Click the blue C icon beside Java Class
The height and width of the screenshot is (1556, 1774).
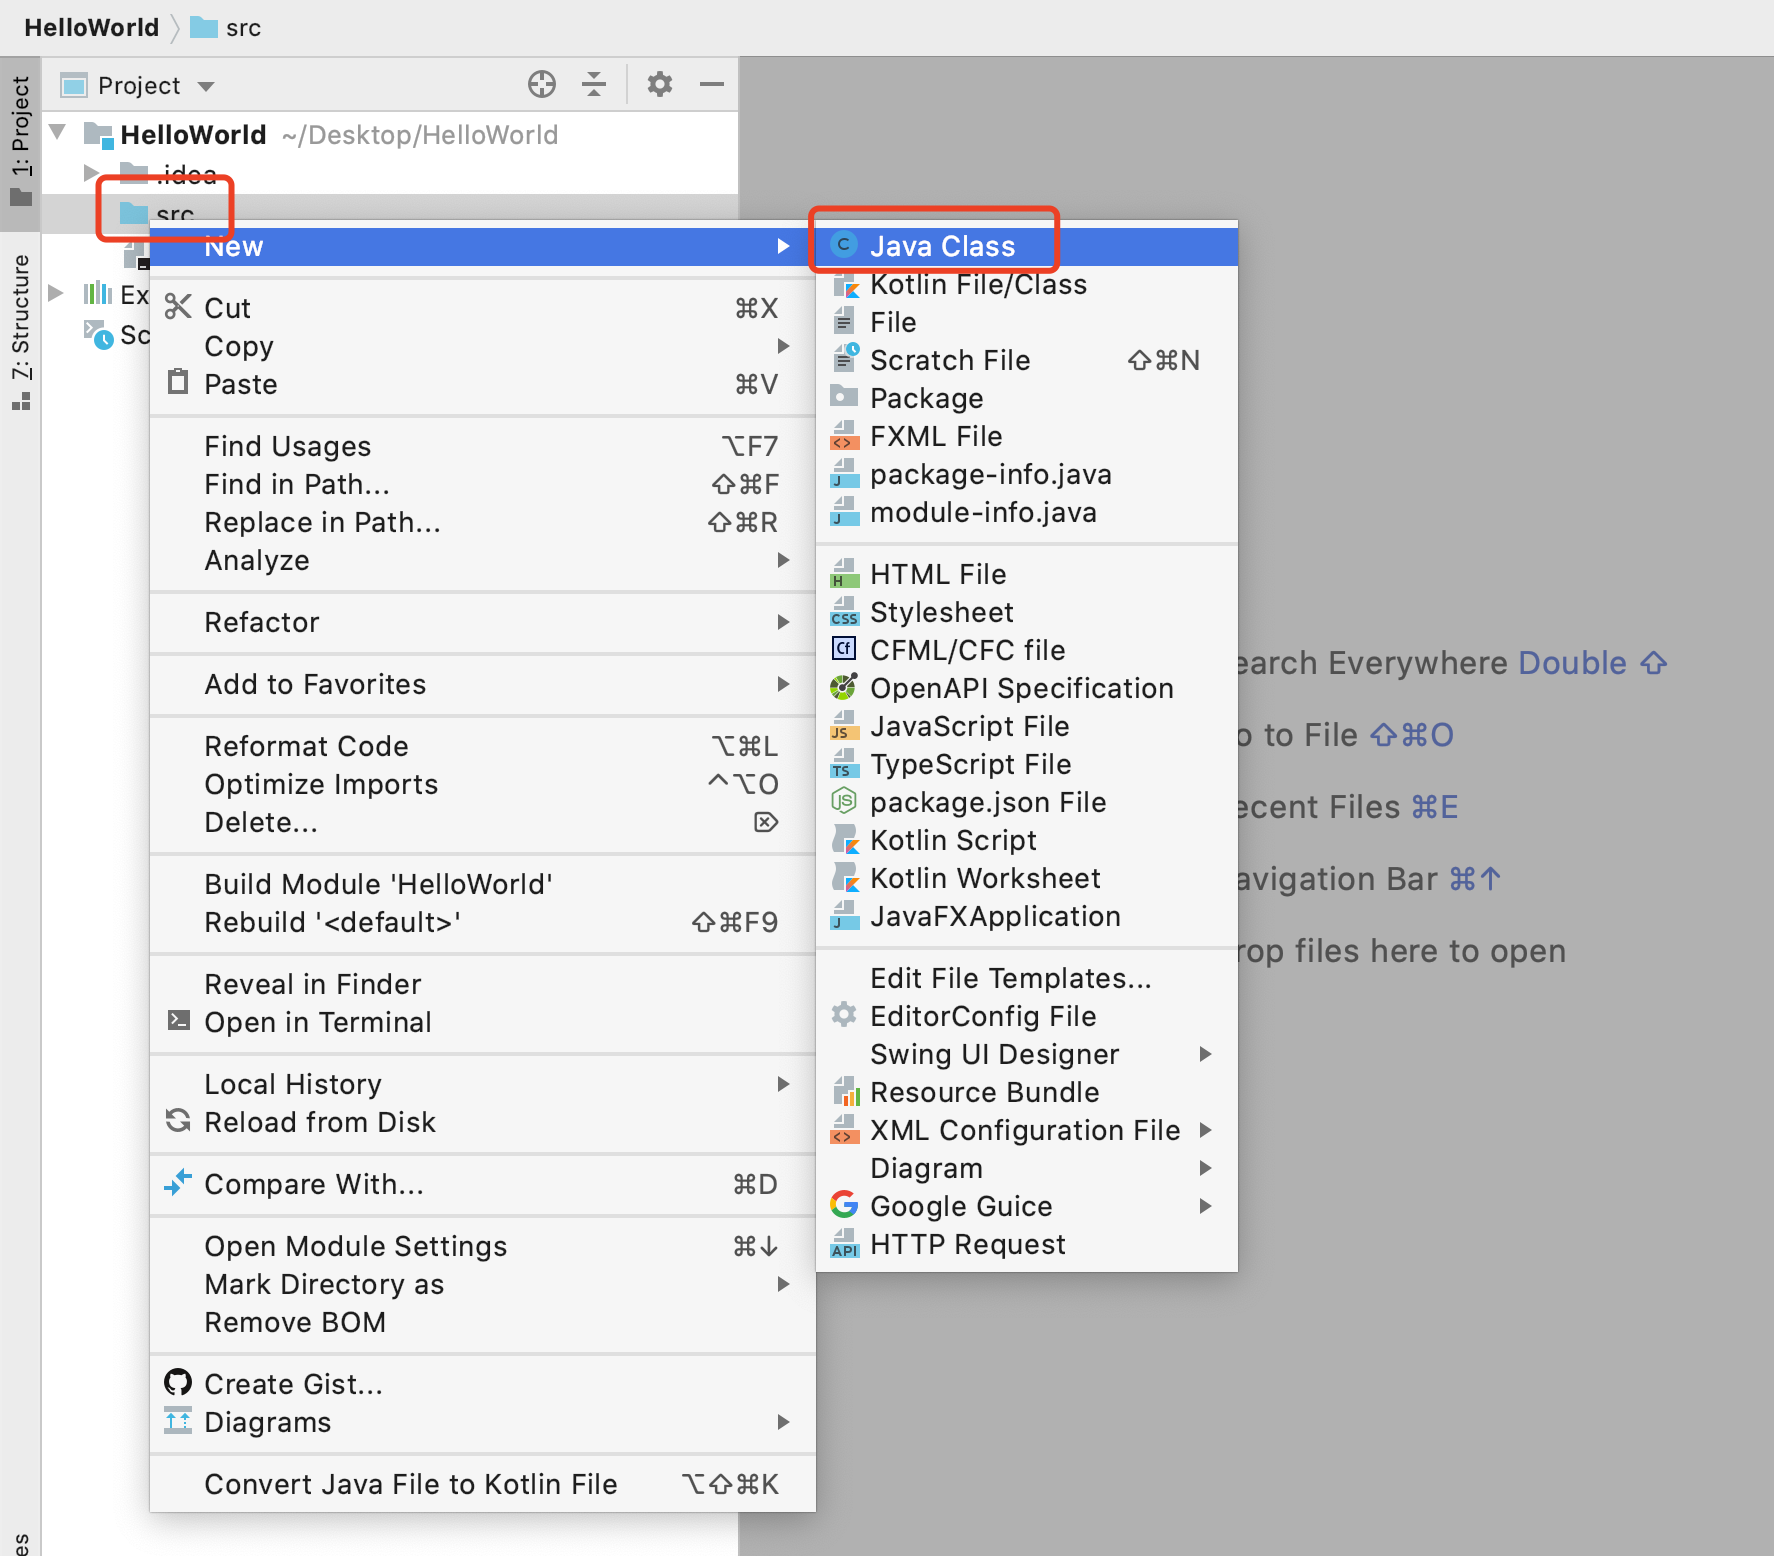click(843, 245)
